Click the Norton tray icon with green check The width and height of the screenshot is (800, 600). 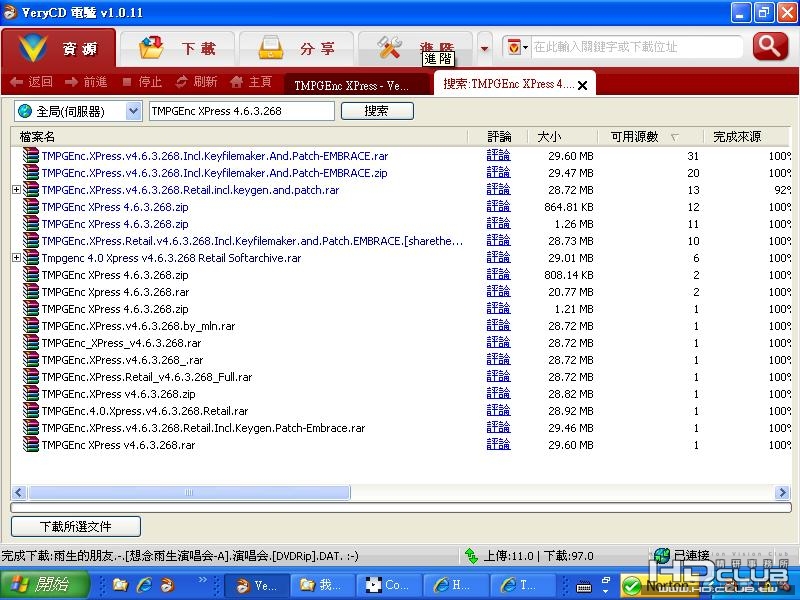pyautogui.click(x=632, y=586)
